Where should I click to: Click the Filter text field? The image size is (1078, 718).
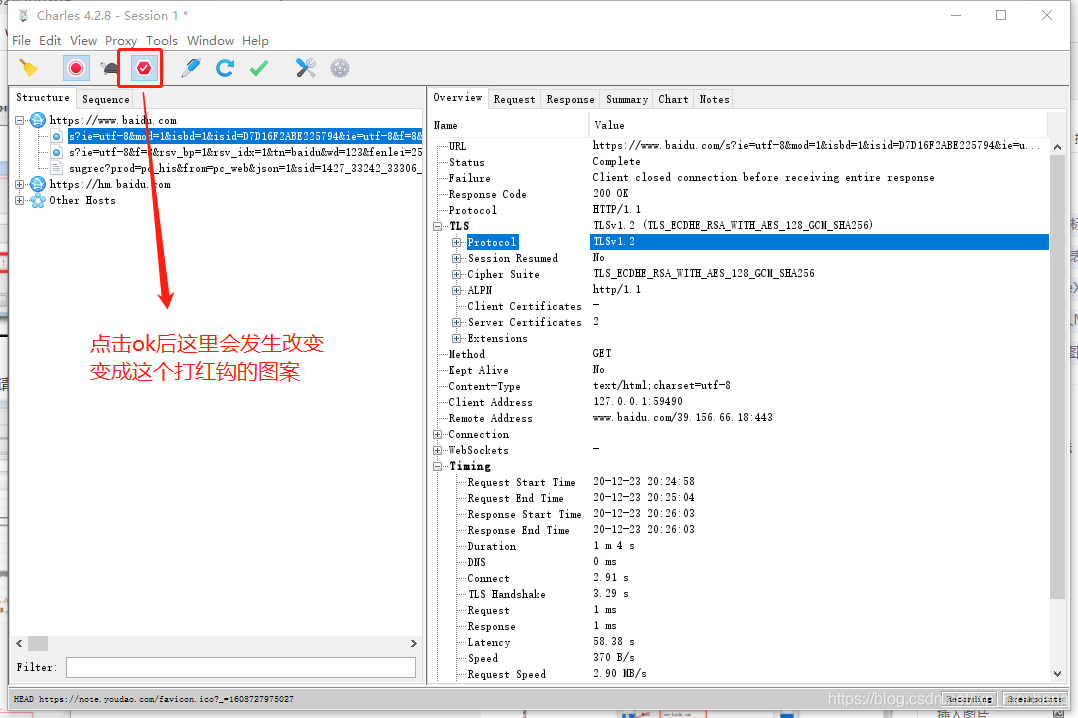pyautogui.click(x=241, y=667)
